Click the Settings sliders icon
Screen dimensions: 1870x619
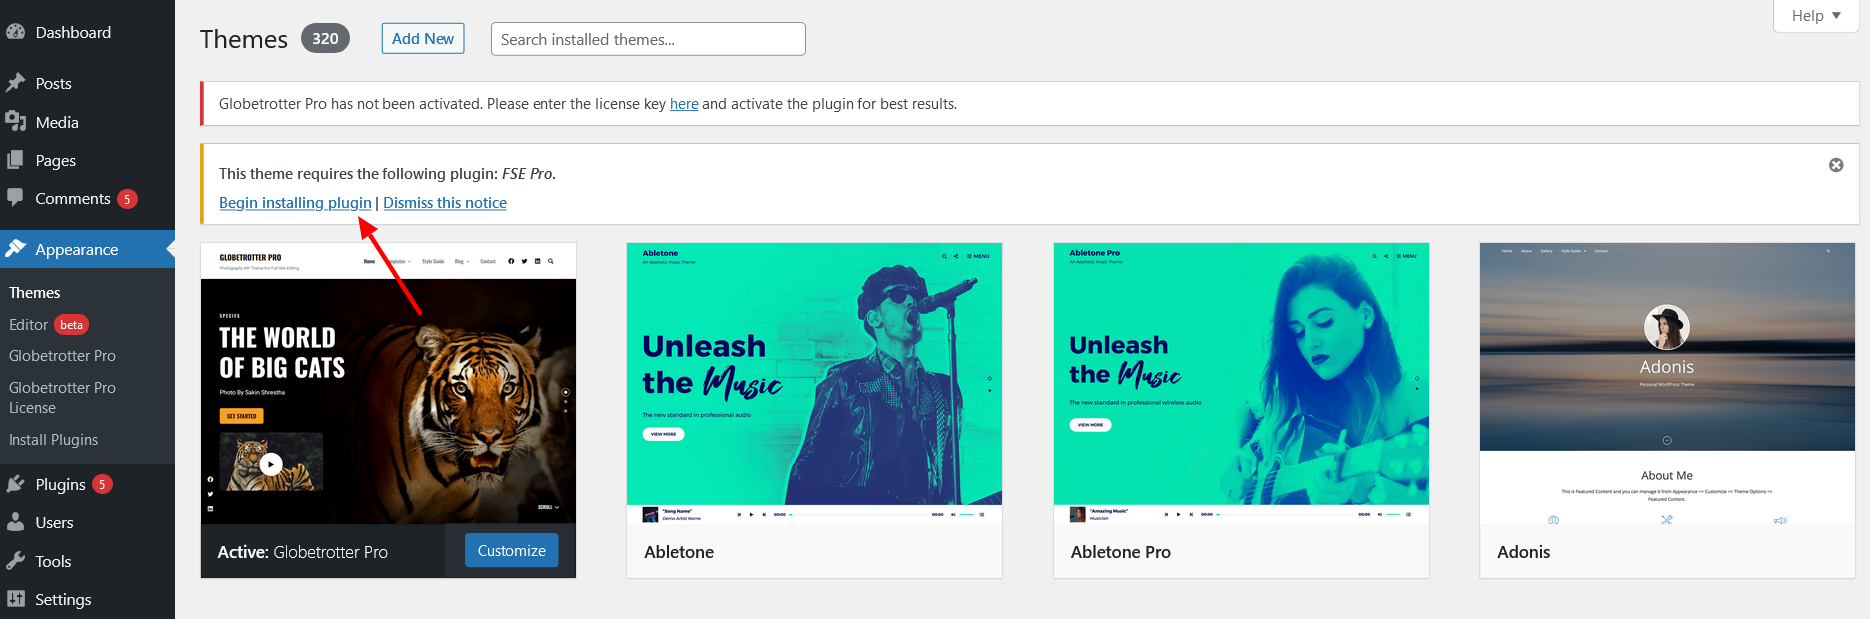point(15,599)
